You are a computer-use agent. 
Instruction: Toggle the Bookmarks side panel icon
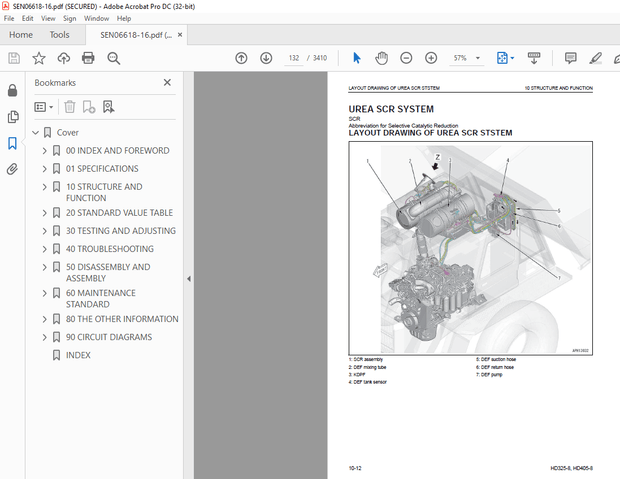point(12,143)
